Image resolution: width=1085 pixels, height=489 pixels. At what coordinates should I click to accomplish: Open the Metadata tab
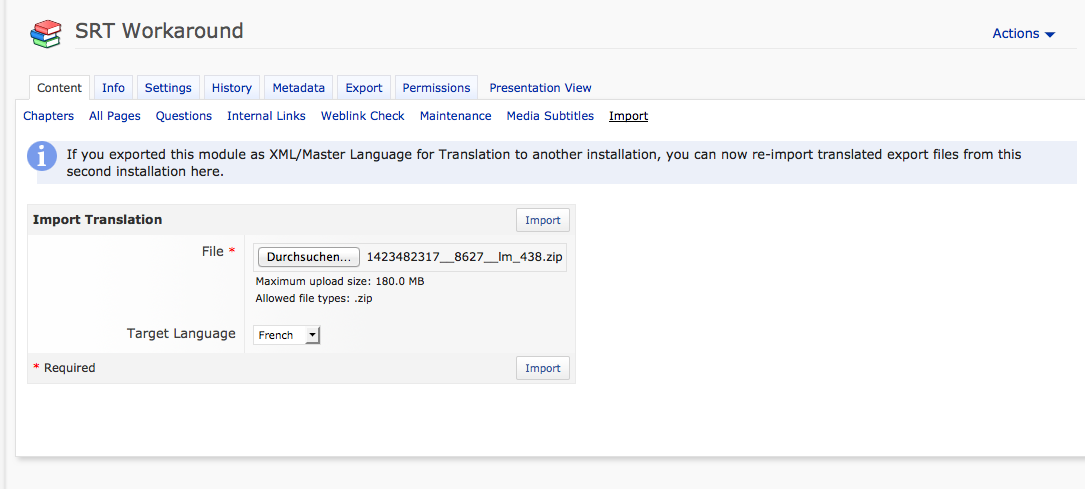(x=298, y=88)
